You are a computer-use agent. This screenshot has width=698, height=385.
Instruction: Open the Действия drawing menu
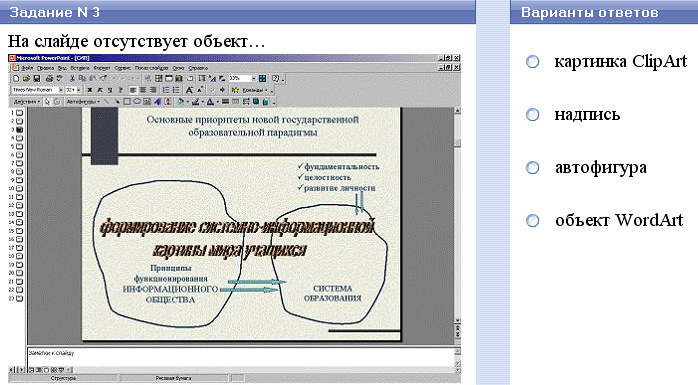pos(27,101)
